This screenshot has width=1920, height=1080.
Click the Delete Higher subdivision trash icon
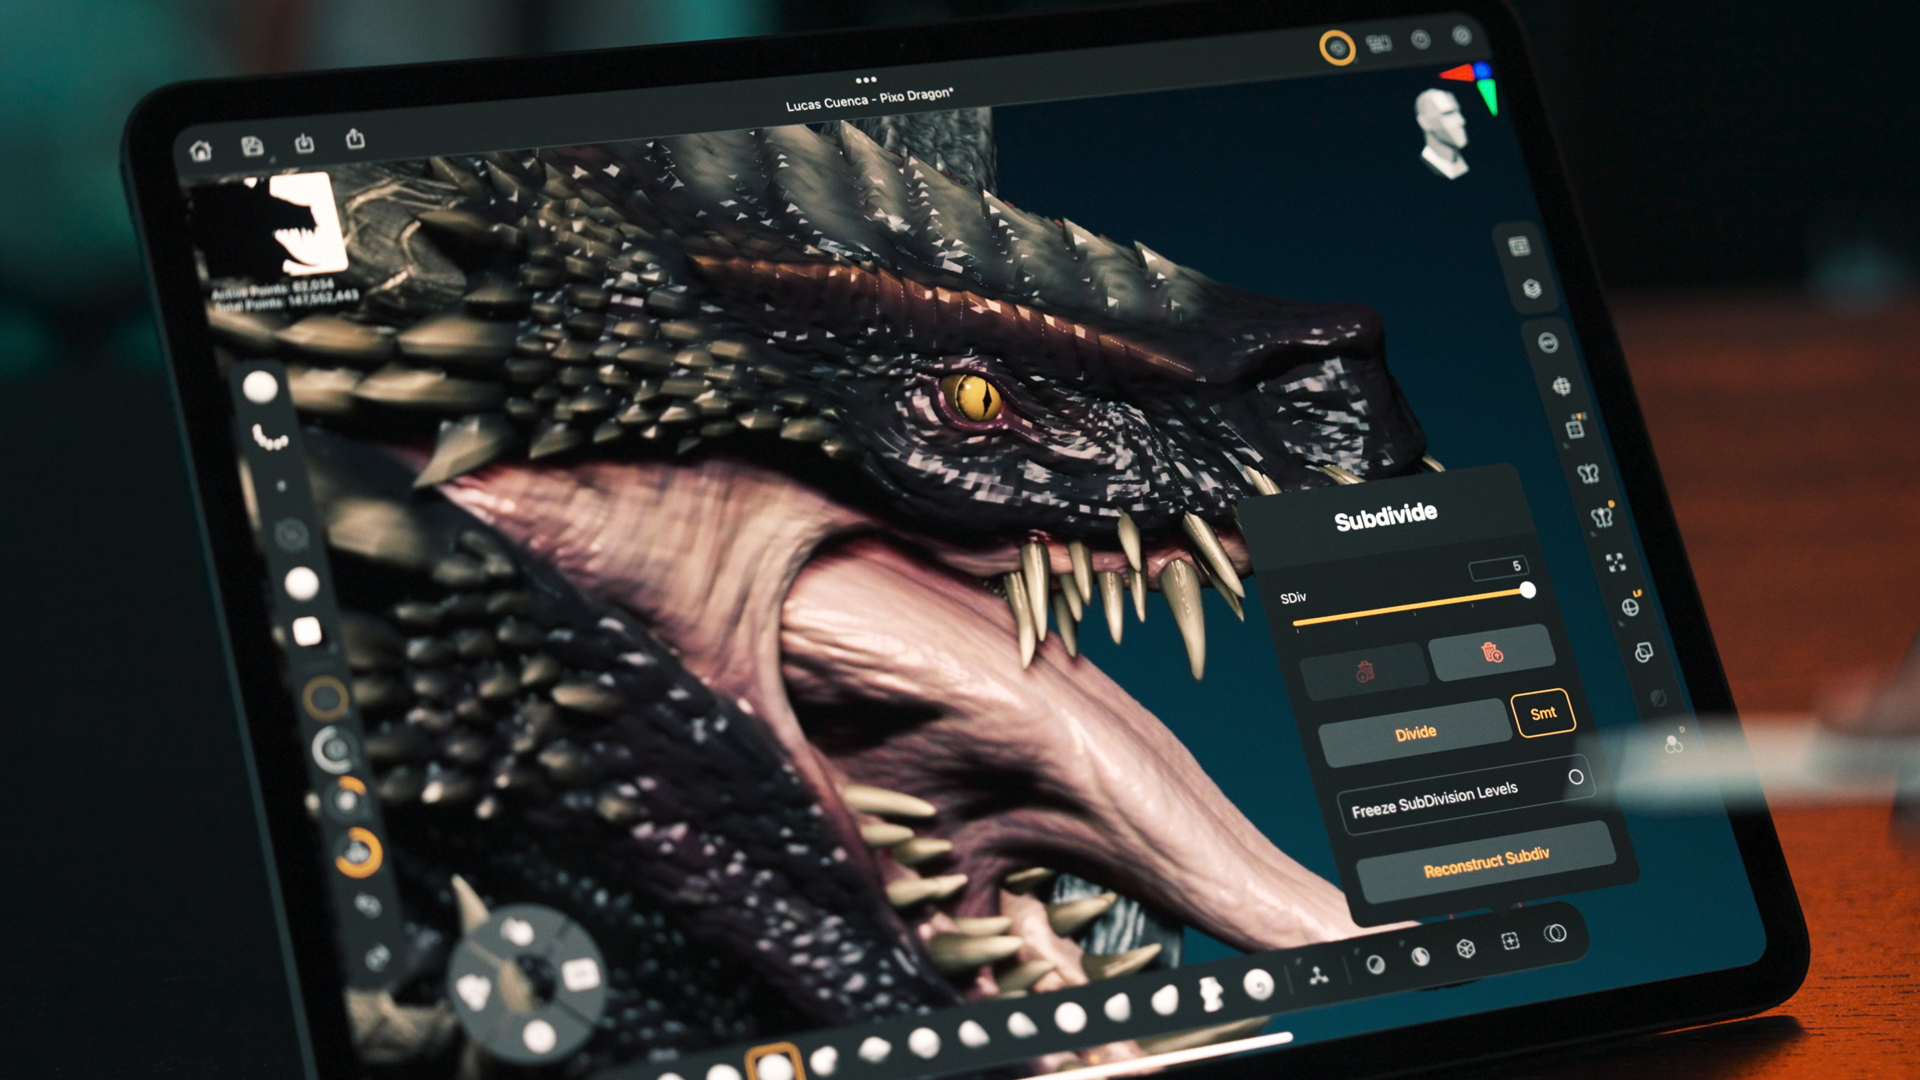tap(1492, 653)
